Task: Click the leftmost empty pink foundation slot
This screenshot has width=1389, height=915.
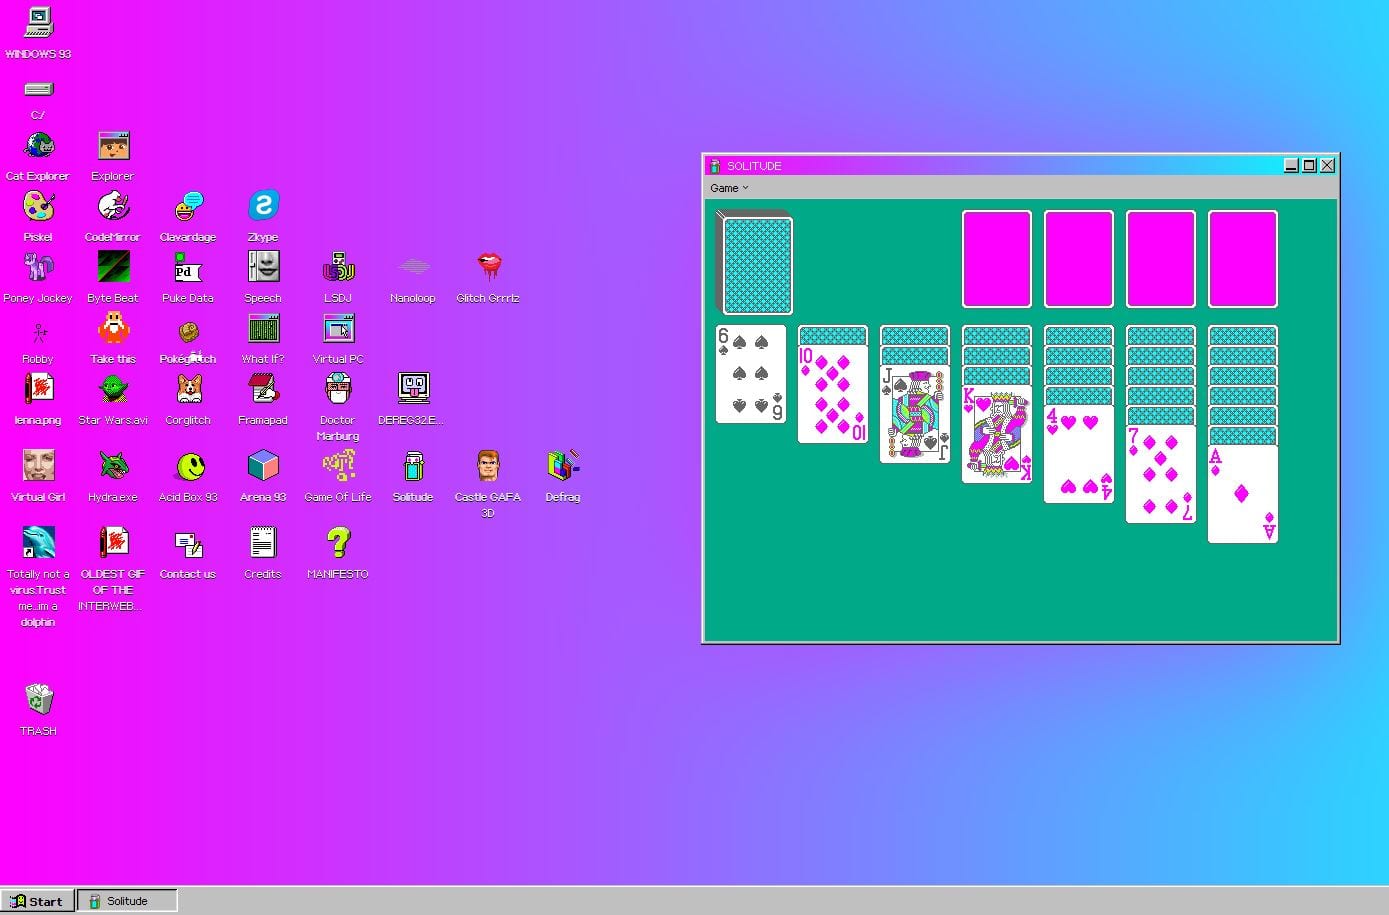Action: (996, 259)
